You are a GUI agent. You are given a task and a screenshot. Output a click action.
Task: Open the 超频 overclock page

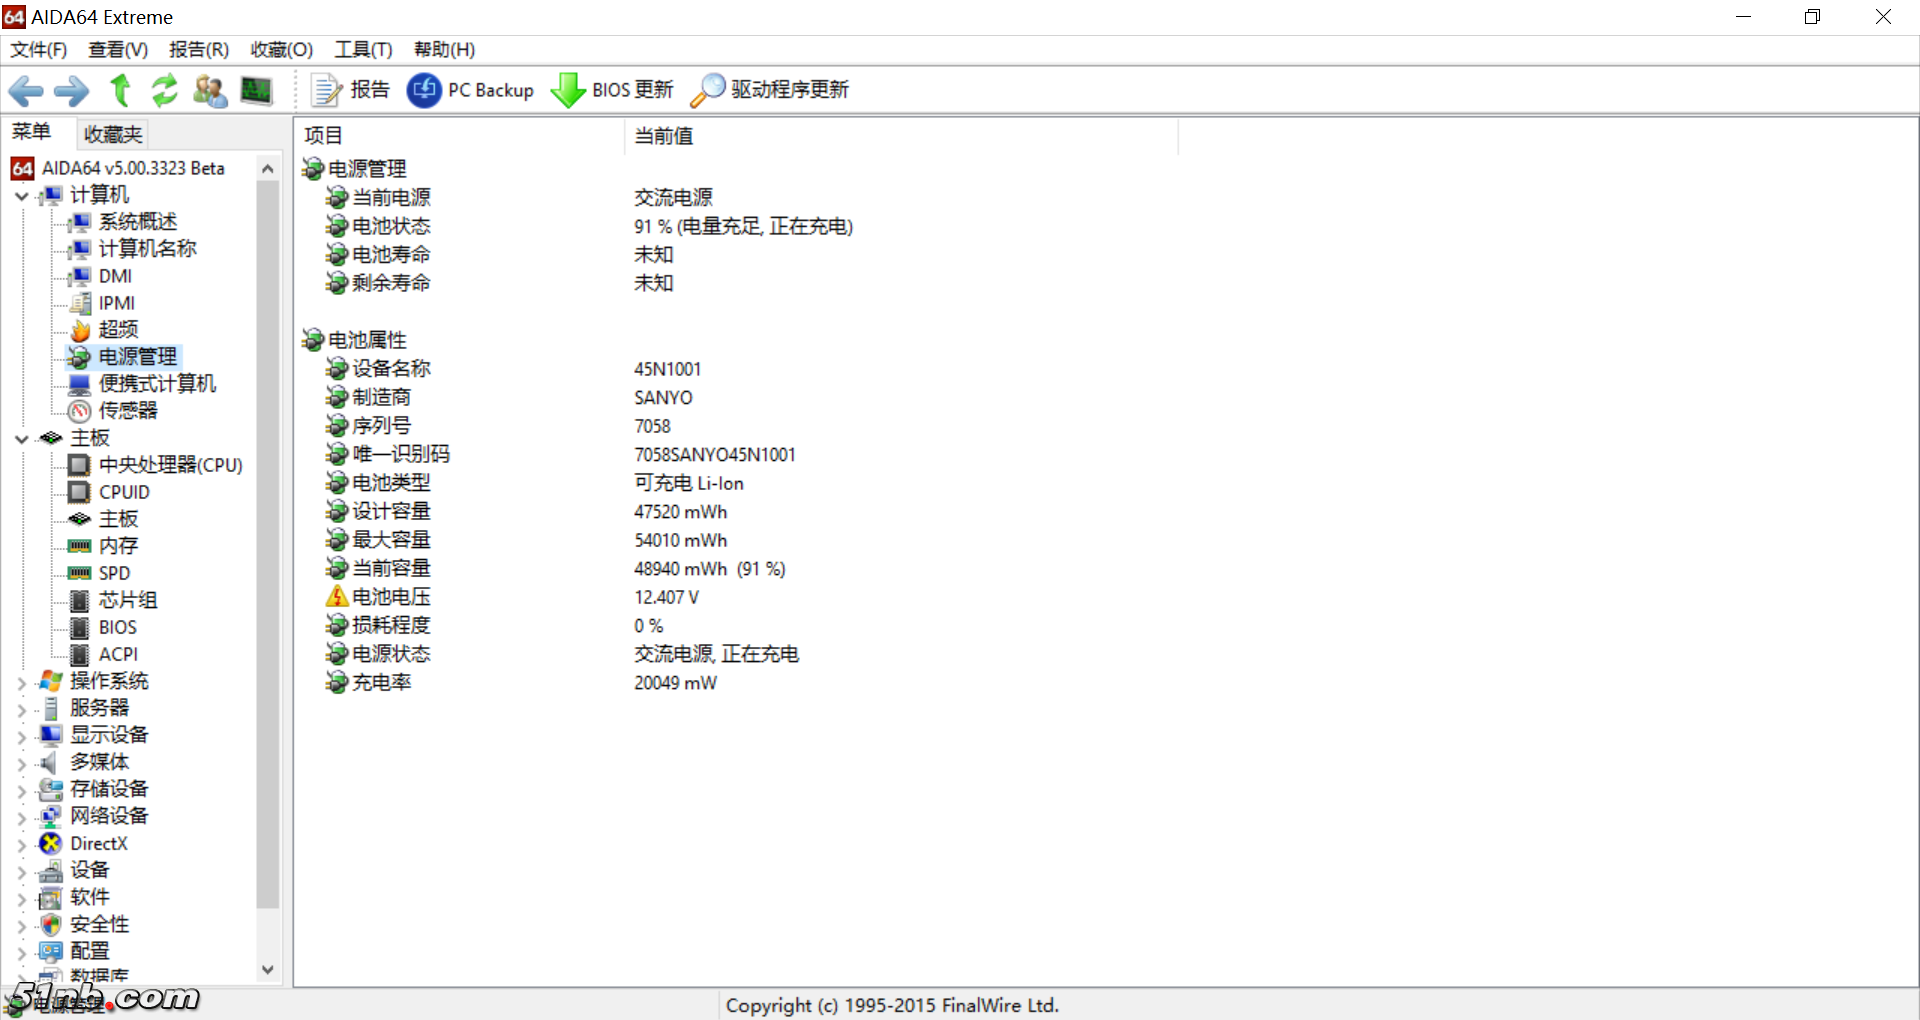(x=118, y=330)
